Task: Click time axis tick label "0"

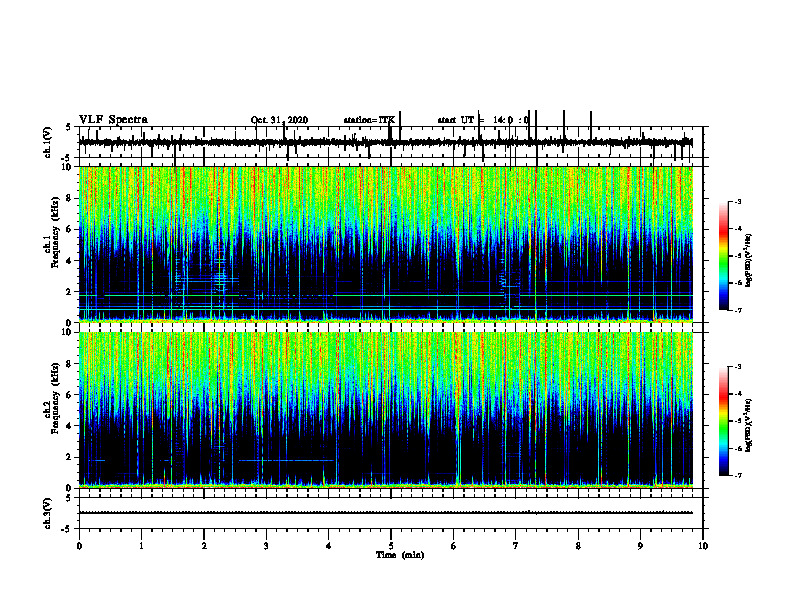Action: 79,546
